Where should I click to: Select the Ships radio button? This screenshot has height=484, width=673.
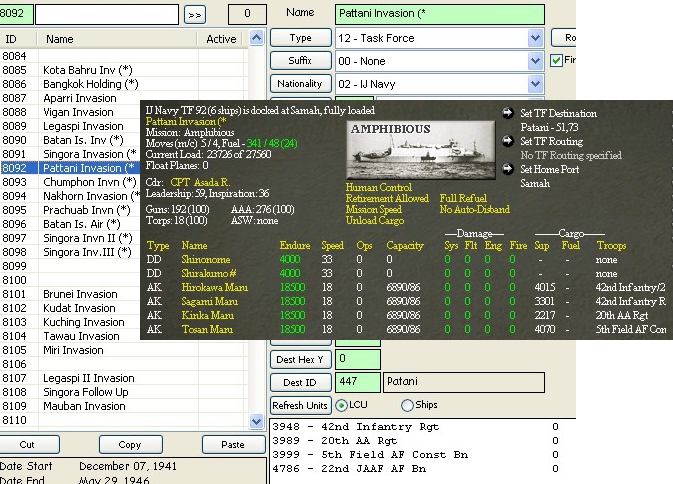pyautogui.click(x=407, y=405)
